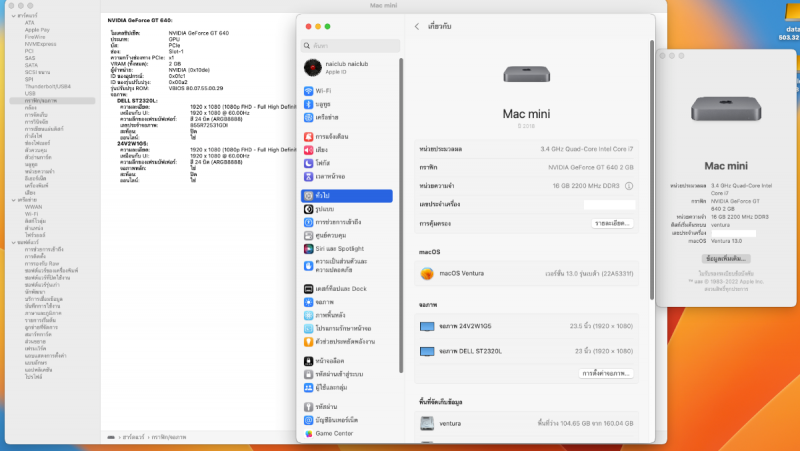800x451 pixels.
Task: Open the Notifications bell icon
Action: [308, 137]
